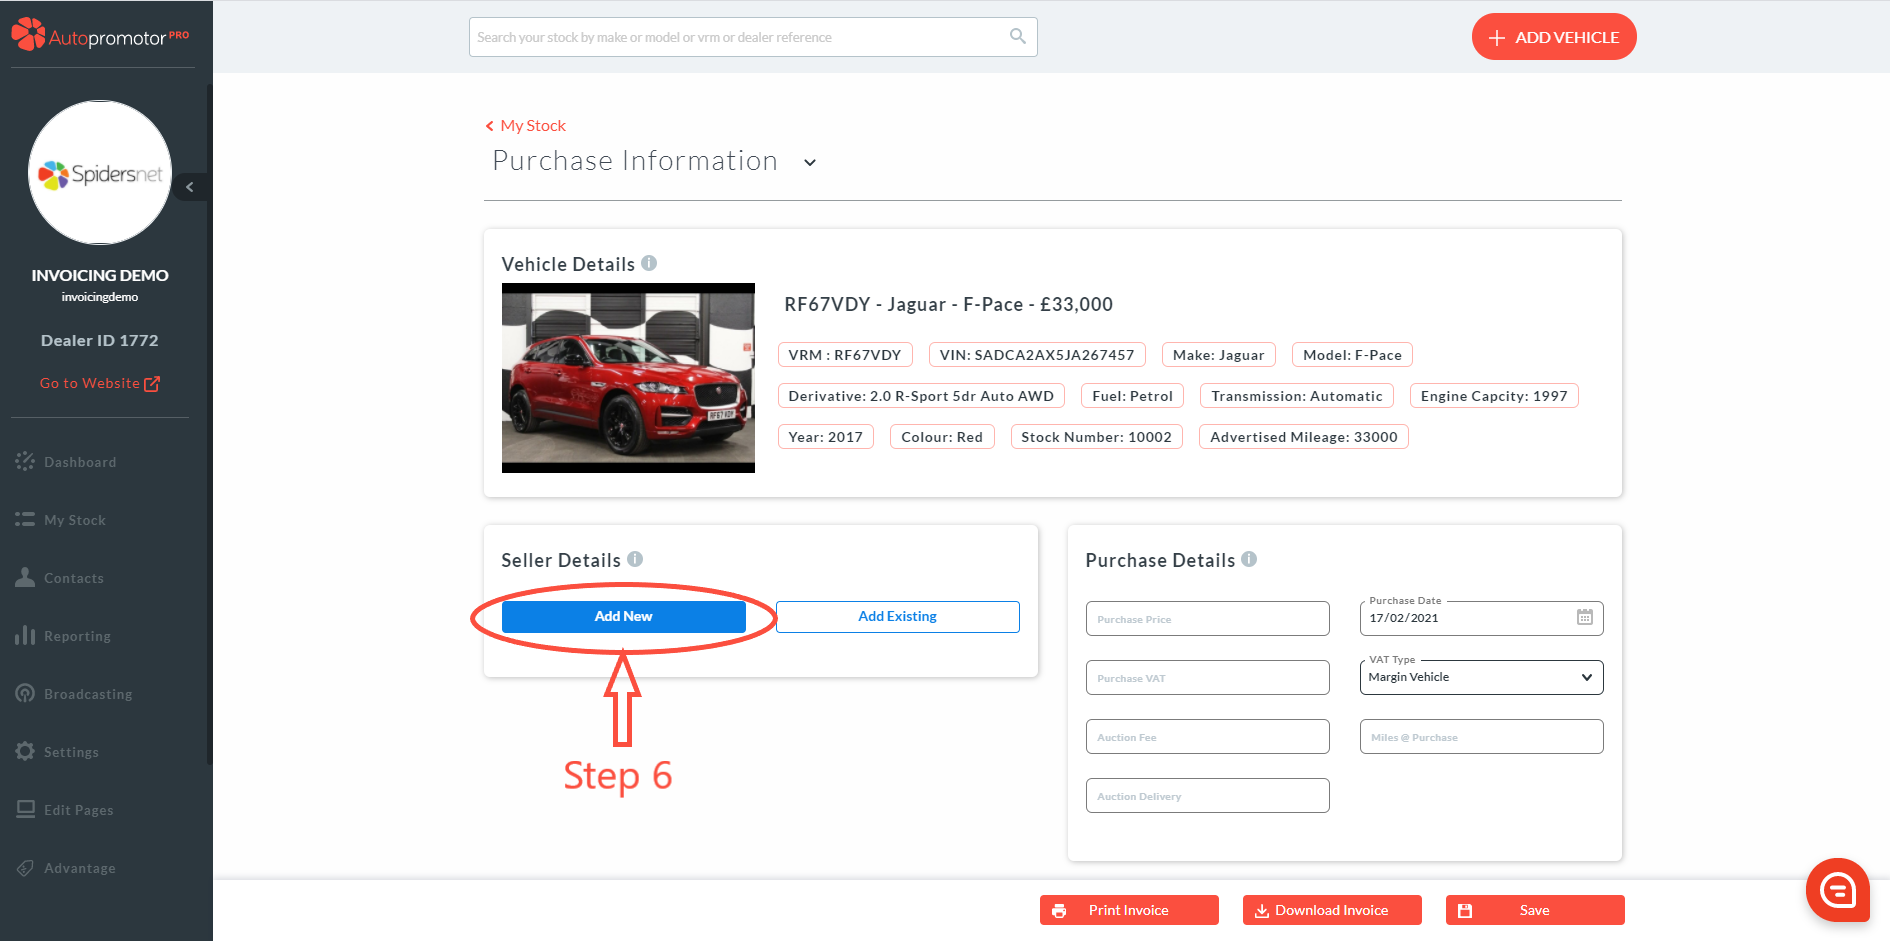Click the search magnifier icon
Viewport: 1890px width, 941px height.
[1017, 36]
